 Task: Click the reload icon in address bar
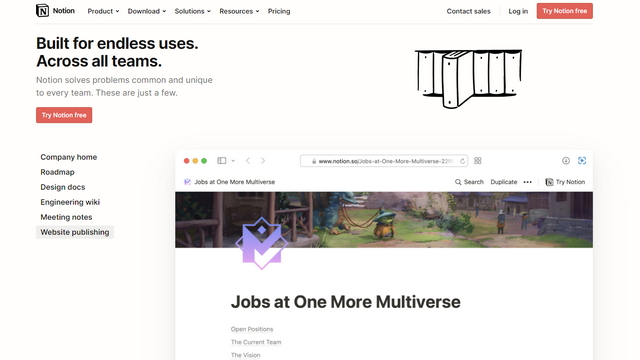(x=462, y=161)
